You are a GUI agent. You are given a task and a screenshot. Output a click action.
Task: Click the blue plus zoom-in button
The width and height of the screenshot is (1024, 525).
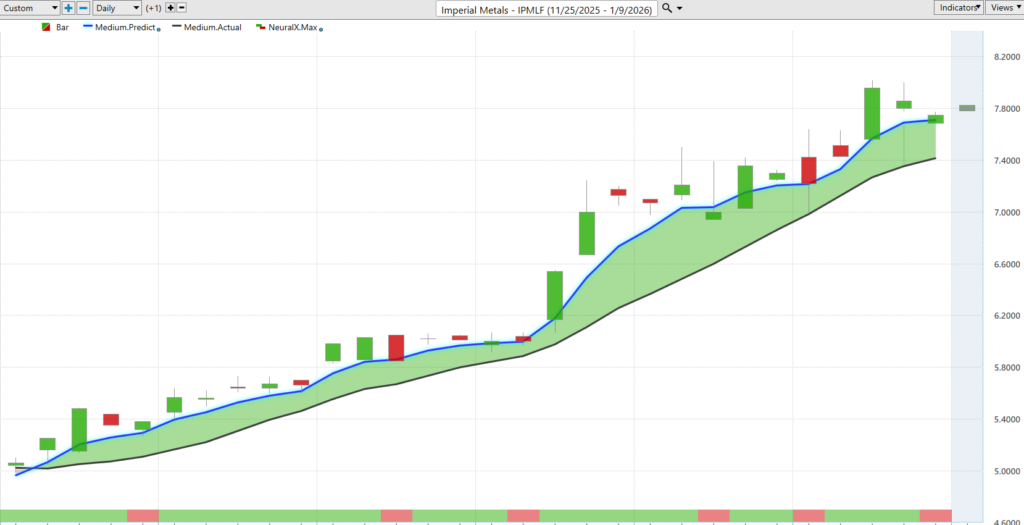tap(68, 8)
